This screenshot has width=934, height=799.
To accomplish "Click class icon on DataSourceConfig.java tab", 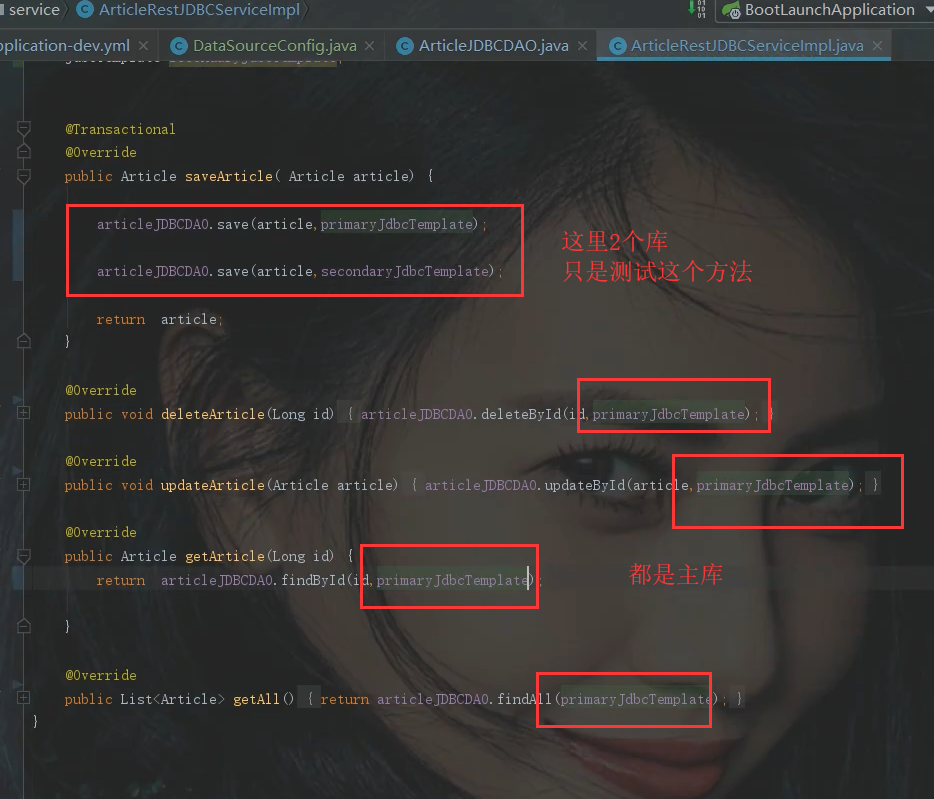I will [x=179, y=46].
